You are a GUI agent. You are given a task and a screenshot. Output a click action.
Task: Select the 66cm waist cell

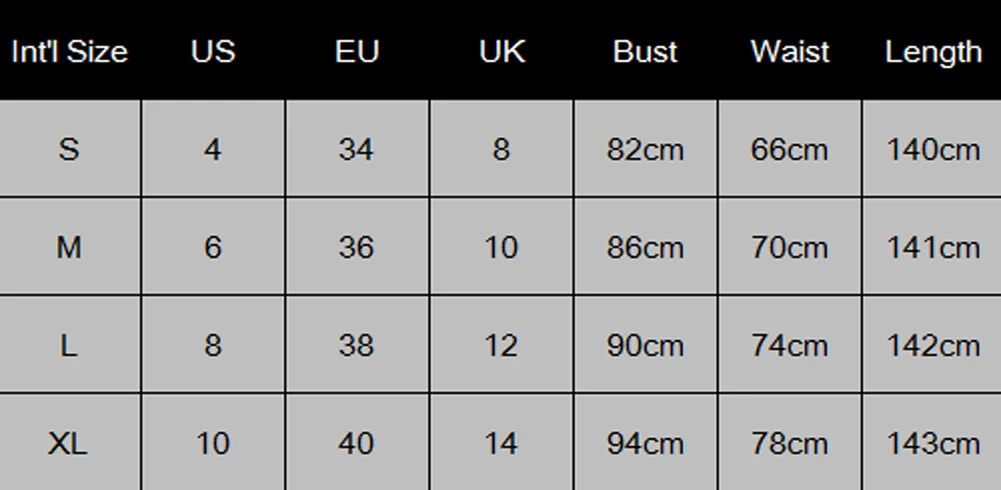pyautogui.click(x=790, y=148)
